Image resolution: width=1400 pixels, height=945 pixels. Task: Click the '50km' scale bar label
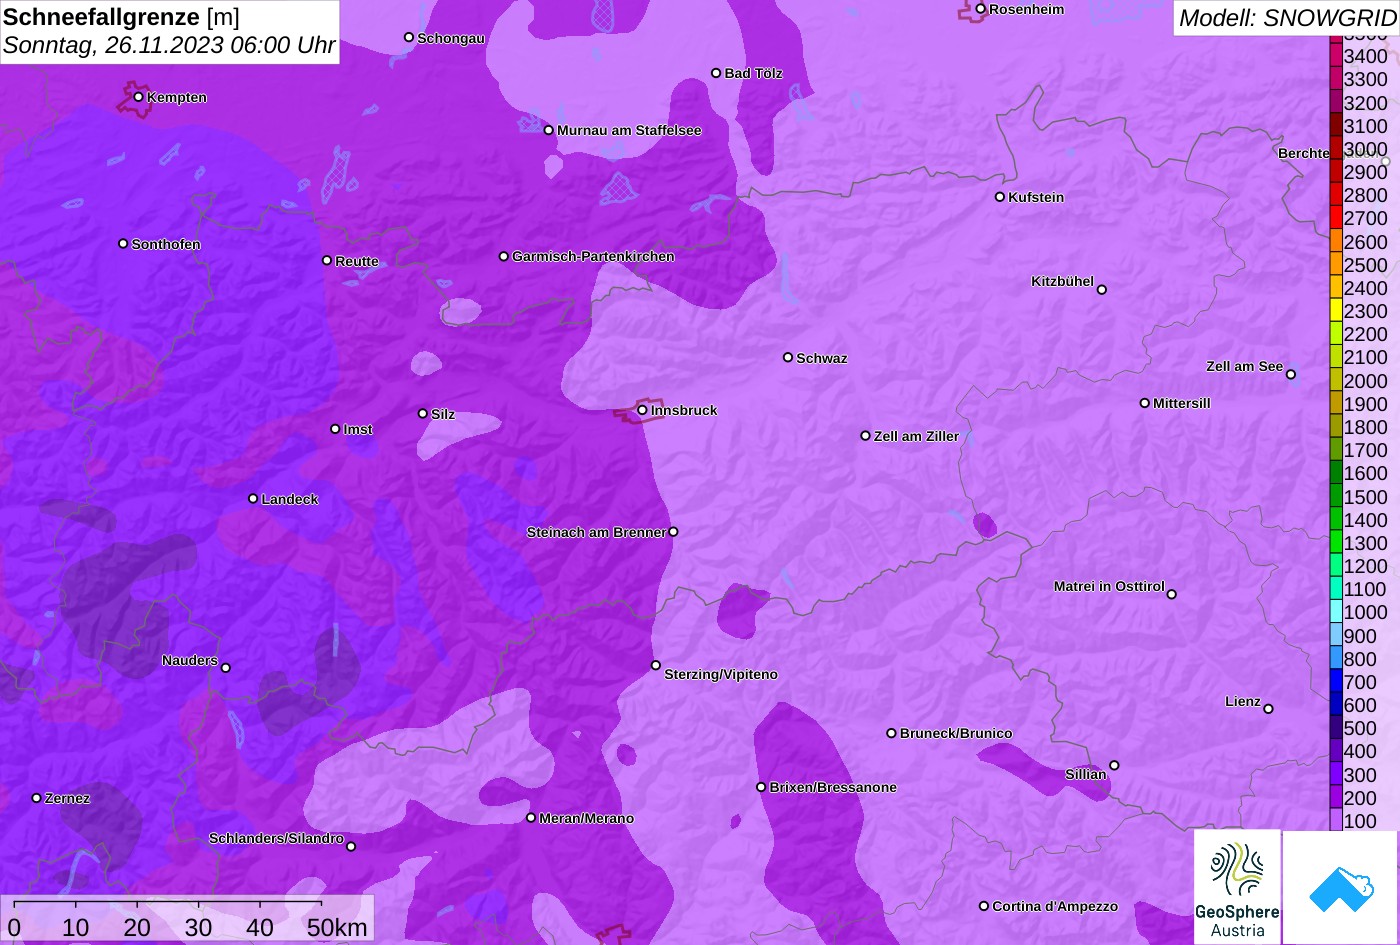(x=337, y=928)
